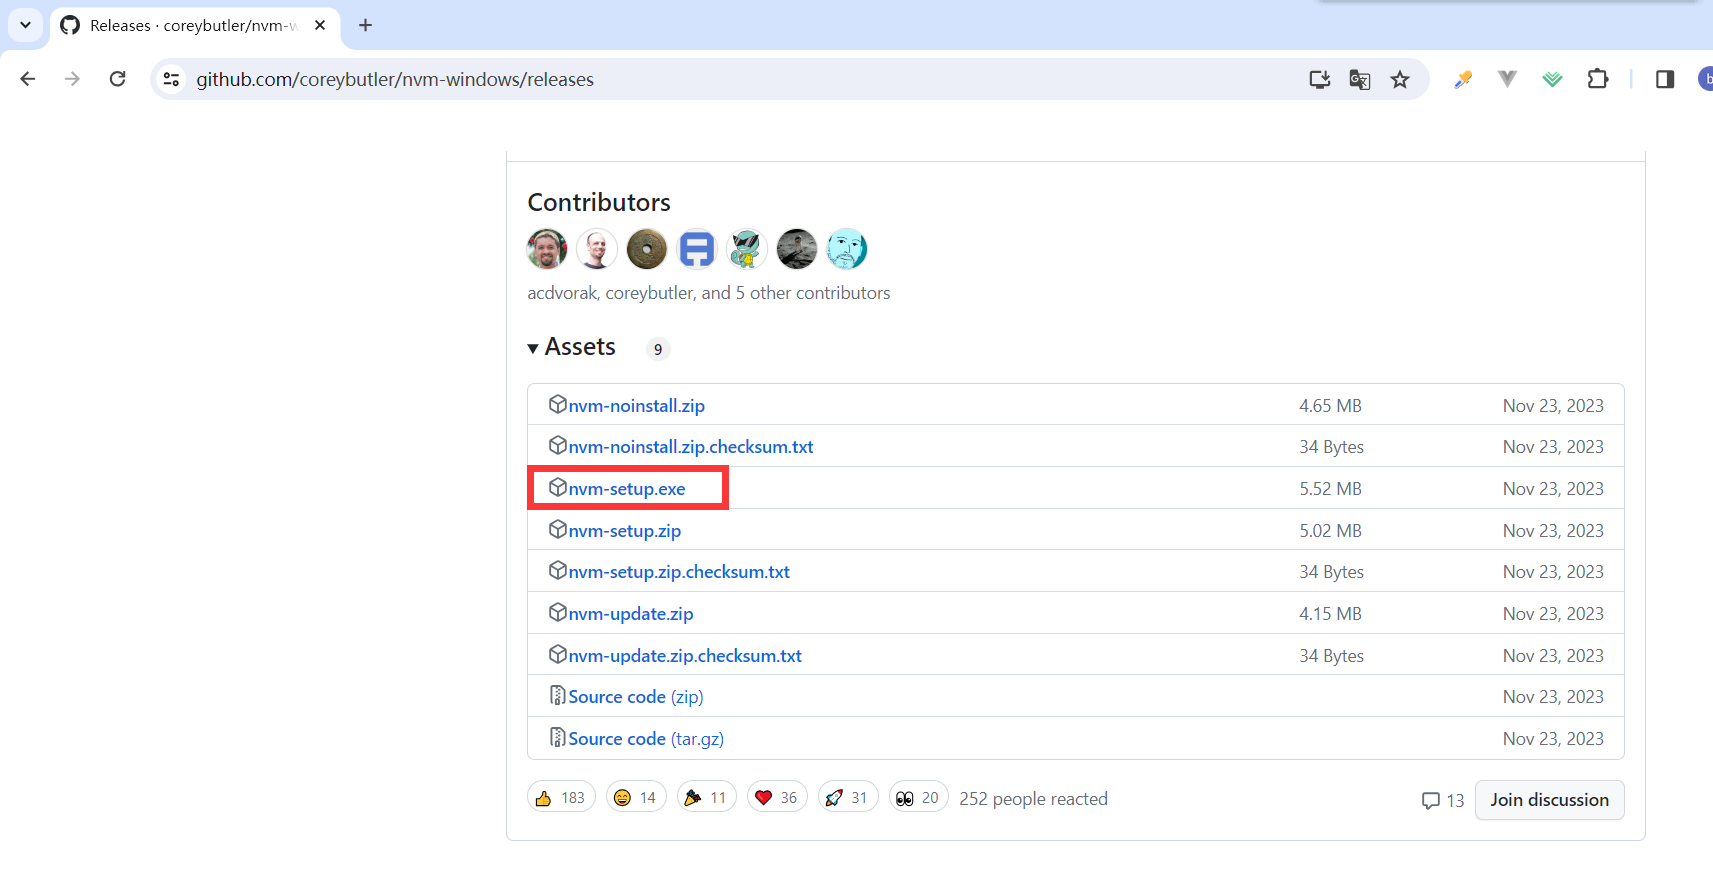1713x881 pixels.
Task: React with rocket (31)
Action: (848, 797)
